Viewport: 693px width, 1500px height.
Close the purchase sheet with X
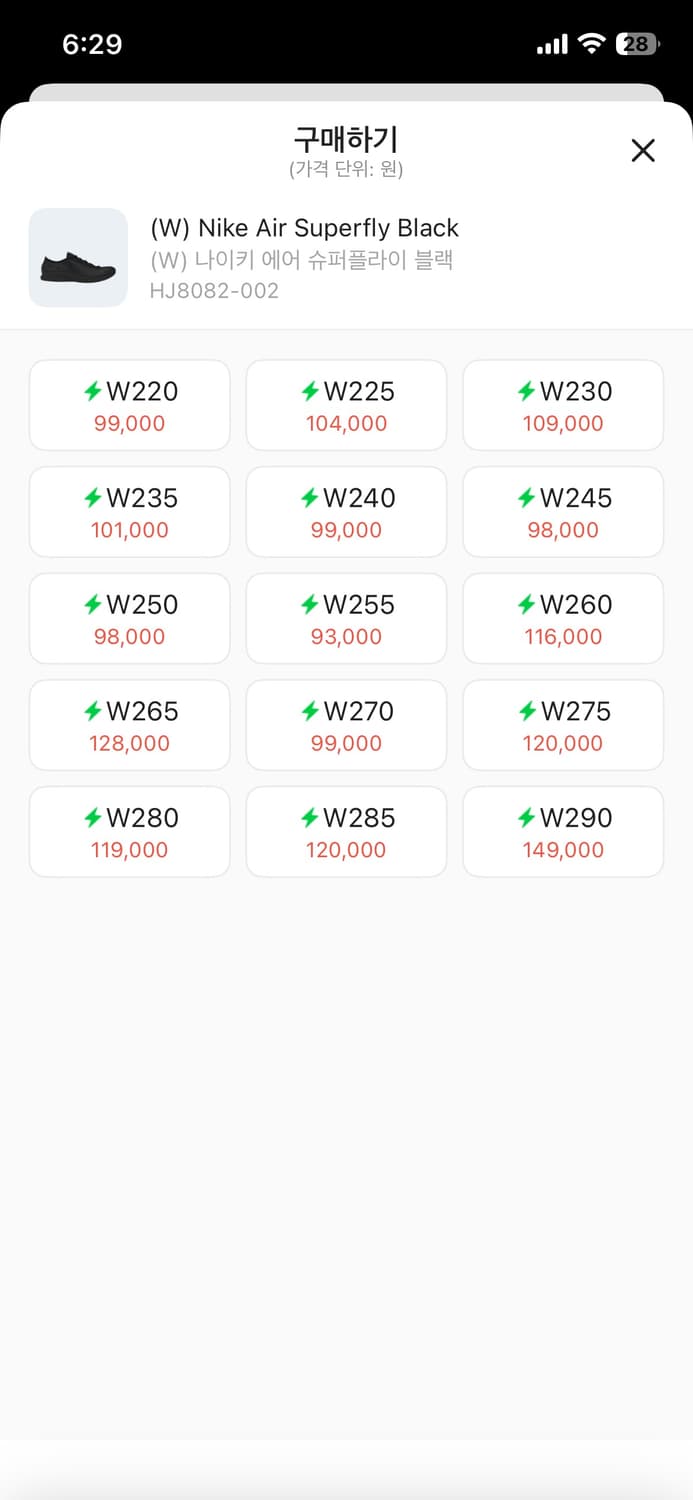click(643, 151)
